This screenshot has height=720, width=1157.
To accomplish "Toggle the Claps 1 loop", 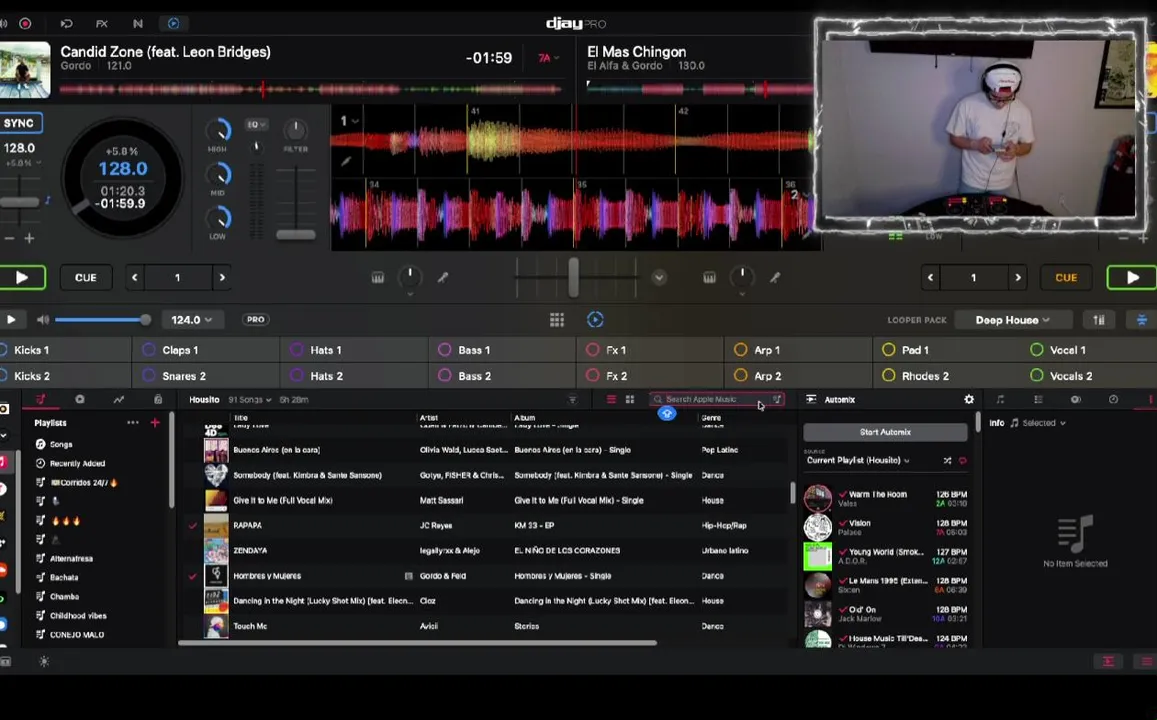I will click(207, 350).
